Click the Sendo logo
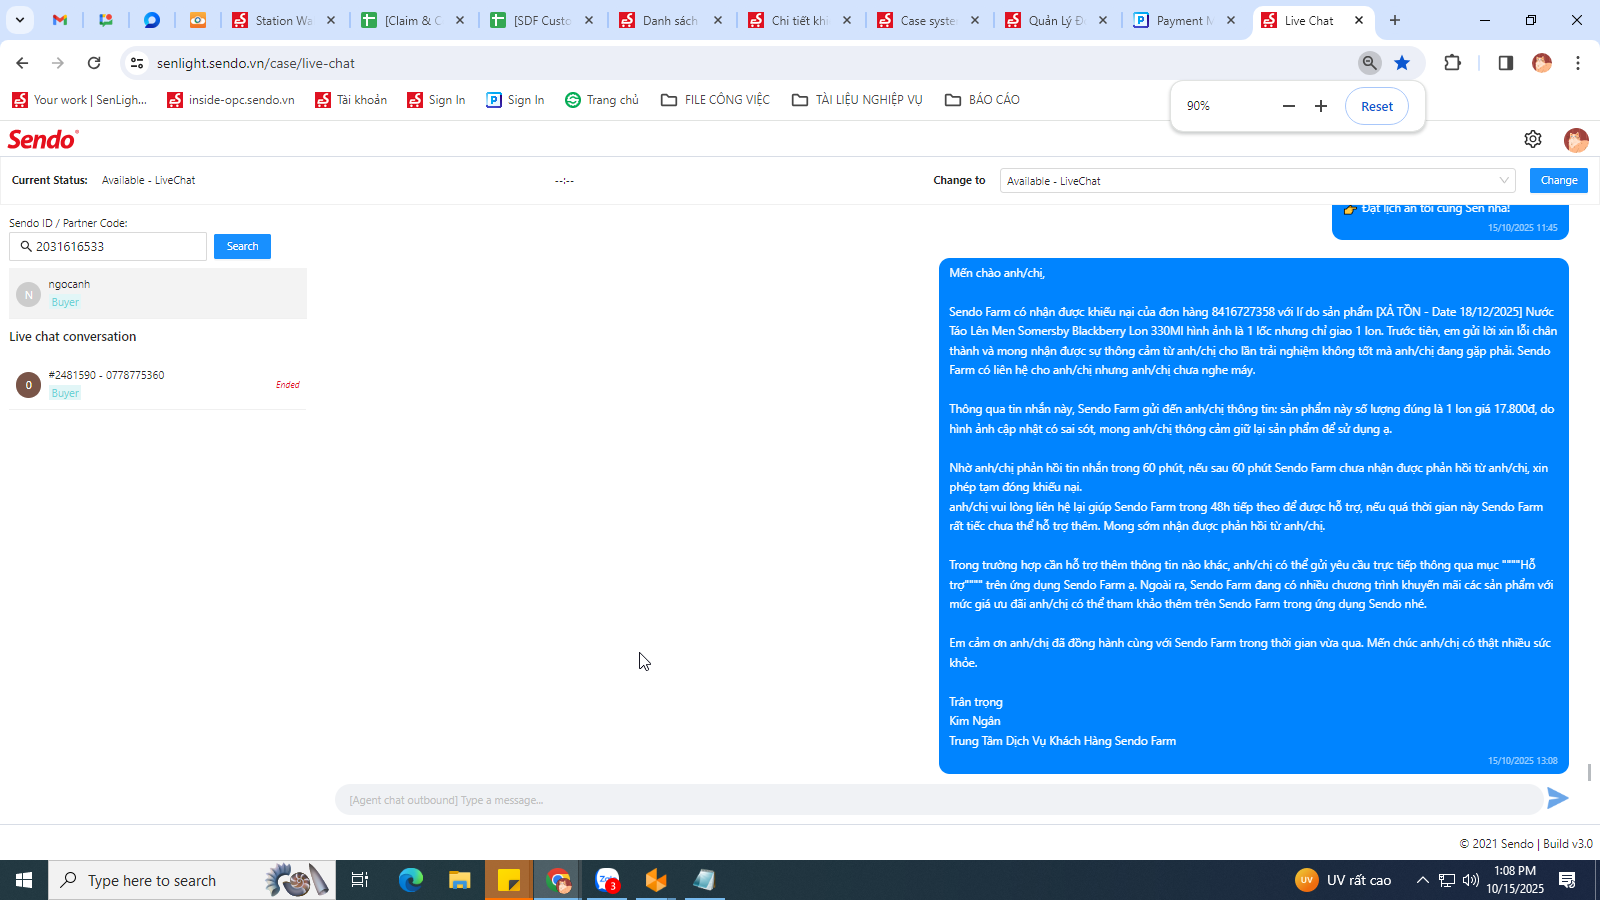 click(43, 139)
